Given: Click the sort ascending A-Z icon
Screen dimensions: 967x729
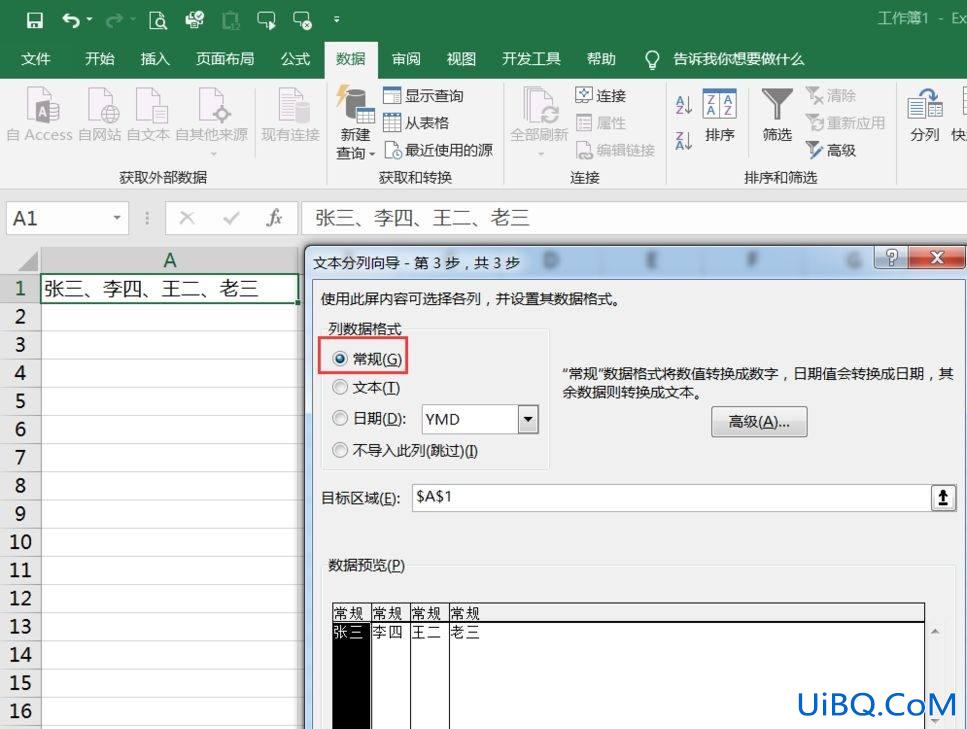Looking at the screenshot, I should pyautogui.click(x=683, y=105).
